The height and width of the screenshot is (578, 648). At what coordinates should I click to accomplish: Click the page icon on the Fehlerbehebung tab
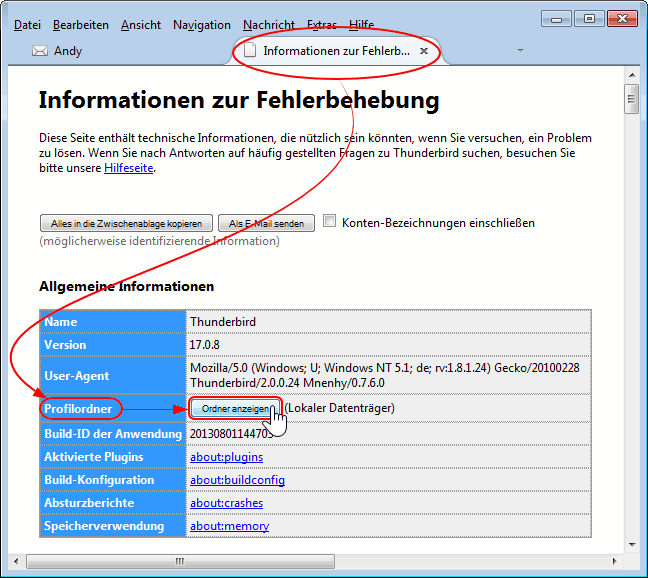tap(250, 50)
